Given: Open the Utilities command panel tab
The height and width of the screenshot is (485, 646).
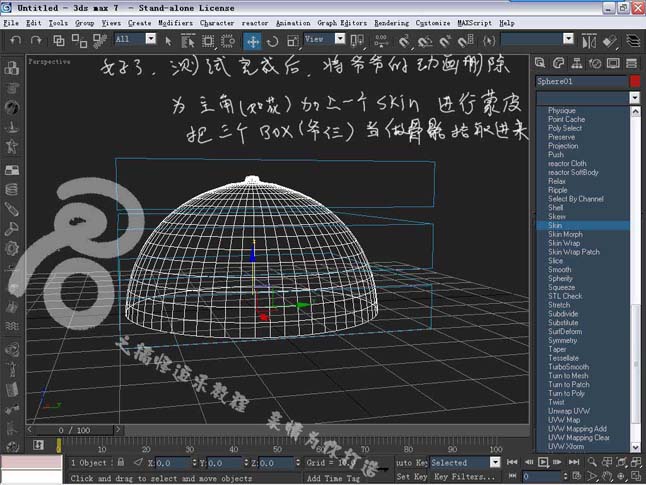Looking at the screenshot, I should (631, 63).
